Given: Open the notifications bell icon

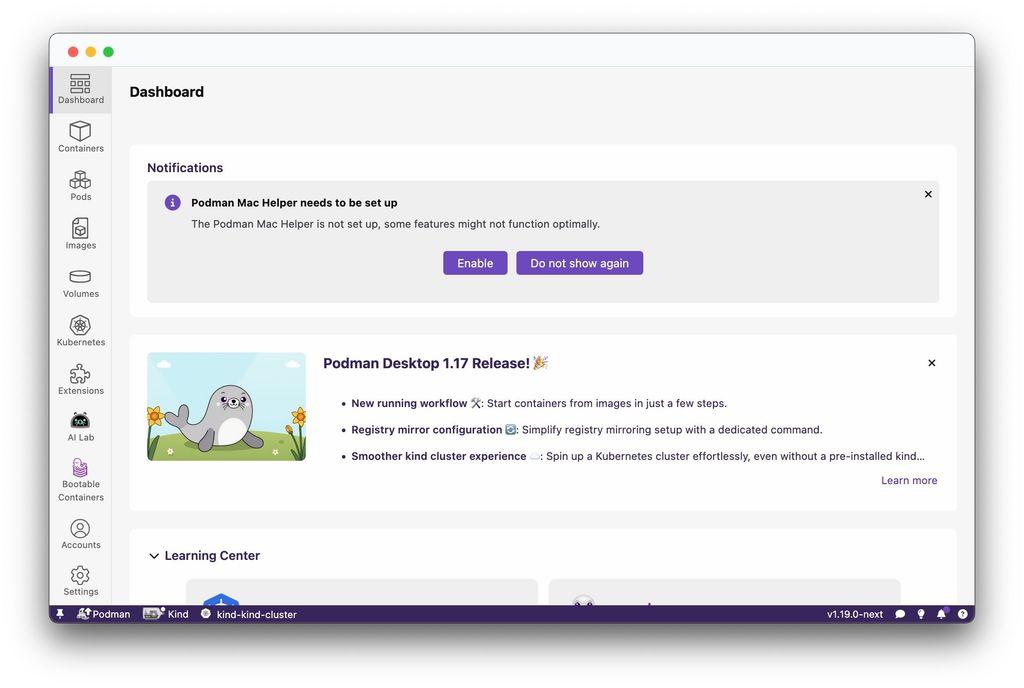Looking at the screenshot, I should click(941, 614).
